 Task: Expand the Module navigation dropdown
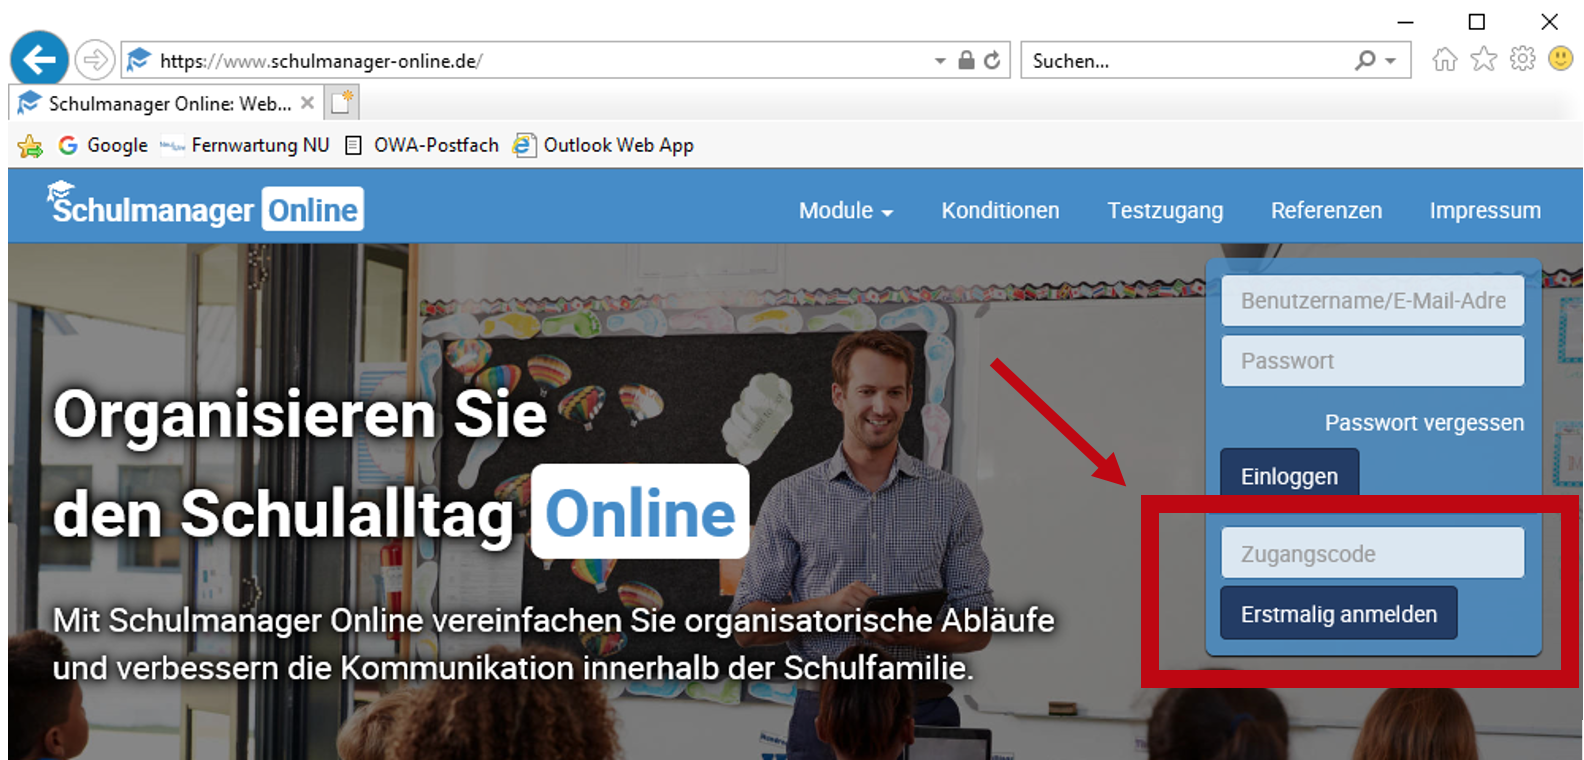tap(845, 210)
